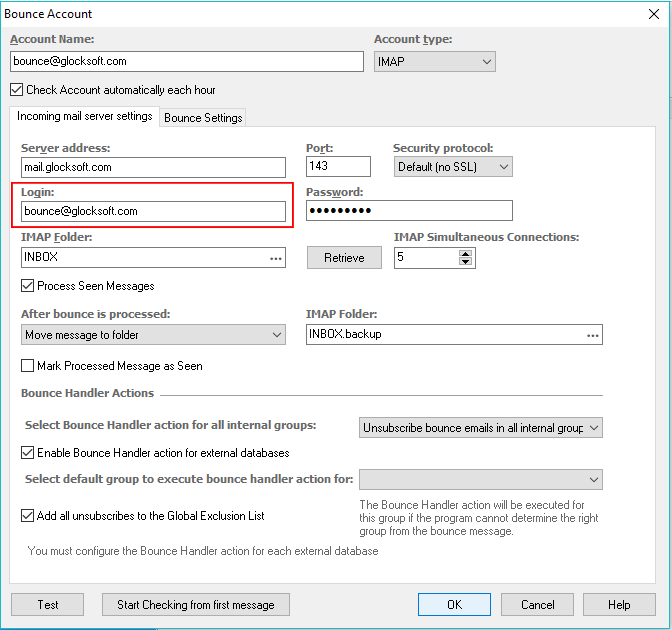The width and height of the screenshot is (672, 630).
Task: Toggle Enable Bounce Handler action for external databases
Action: point(27,453)
